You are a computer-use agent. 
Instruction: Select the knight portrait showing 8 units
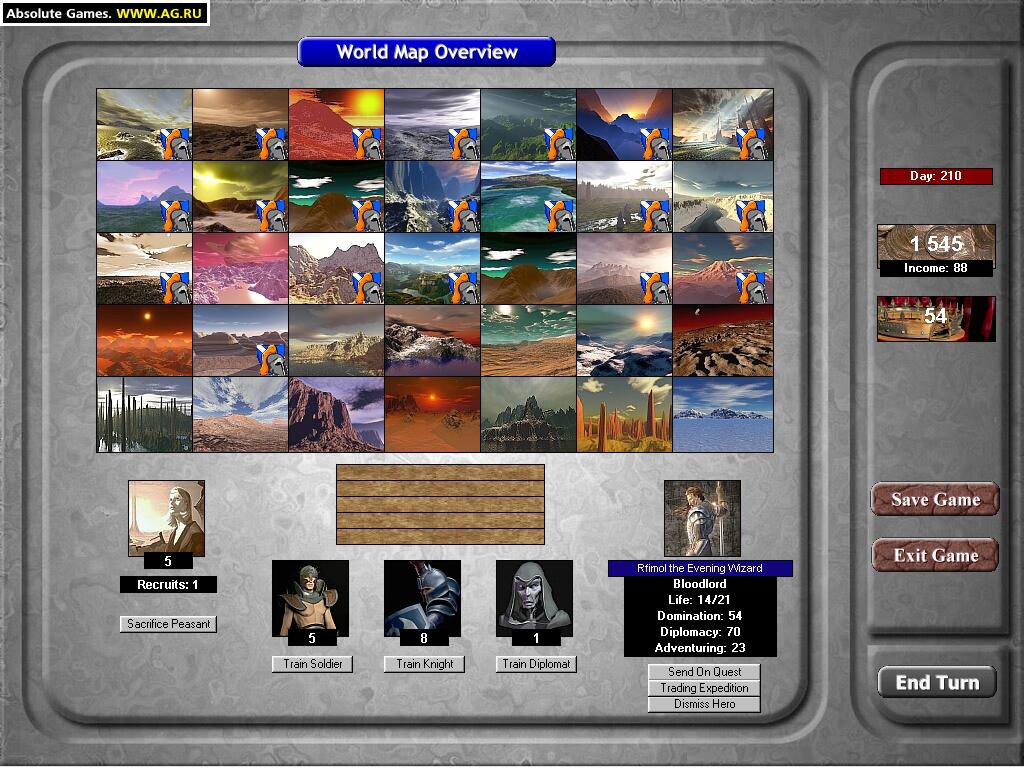coord(424,598)
